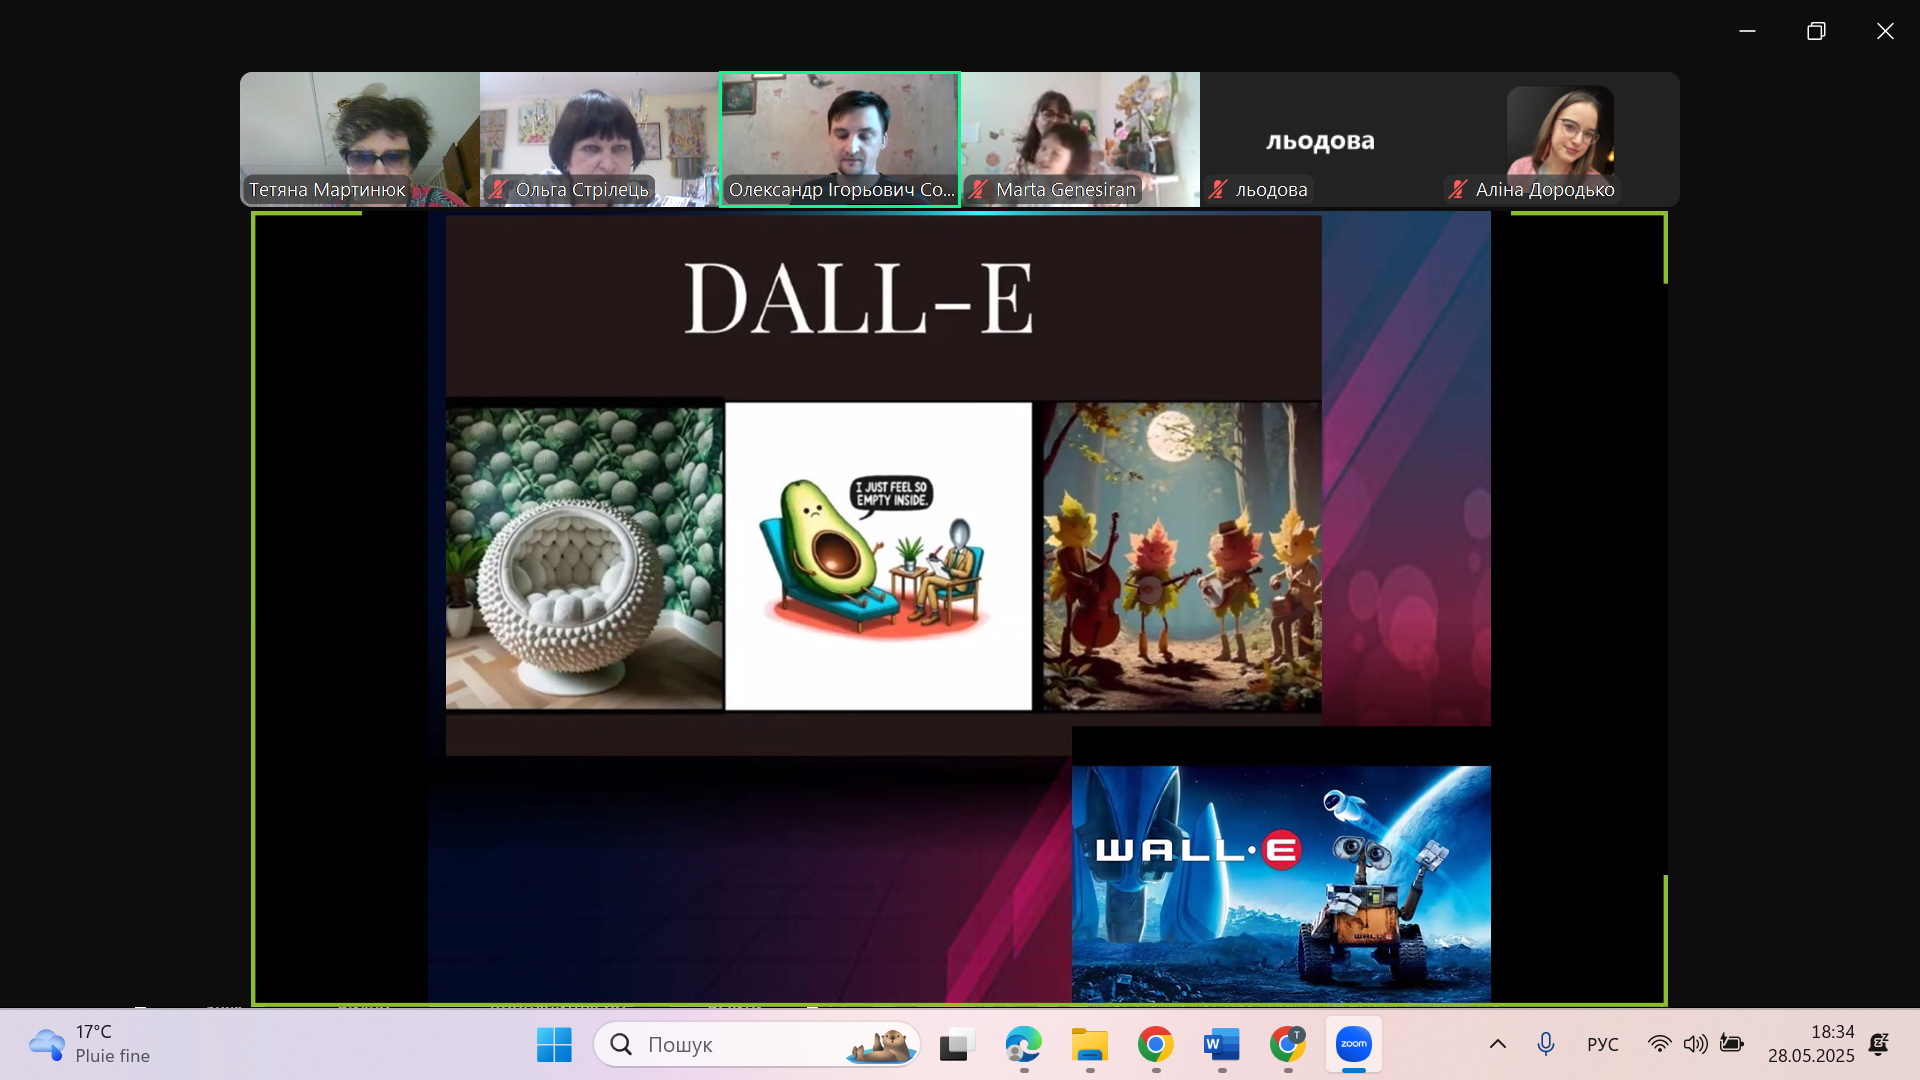Expand the hidden system tray icons
Image resolution: width=1920 pixels, height=1080 pixels.
click(1497, 1045)
